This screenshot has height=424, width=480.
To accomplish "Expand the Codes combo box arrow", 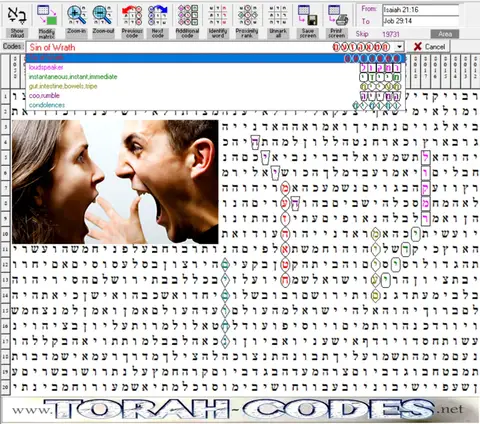I will click(x=399, y=47).
